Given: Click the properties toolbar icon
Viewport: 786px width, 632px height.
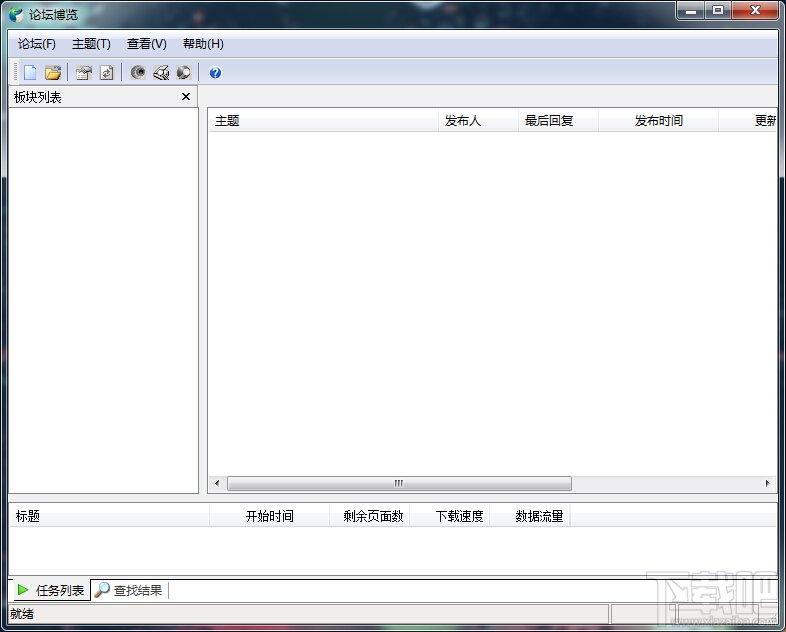Looking at the screenshot, I should (x=84, y=72).
